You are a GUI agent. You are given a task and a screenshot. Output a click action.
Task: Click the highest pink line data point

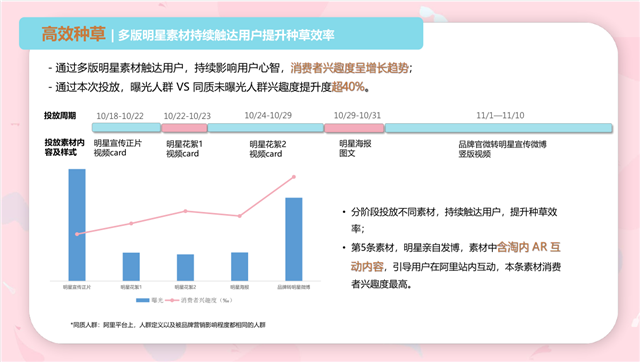point(294,177)
